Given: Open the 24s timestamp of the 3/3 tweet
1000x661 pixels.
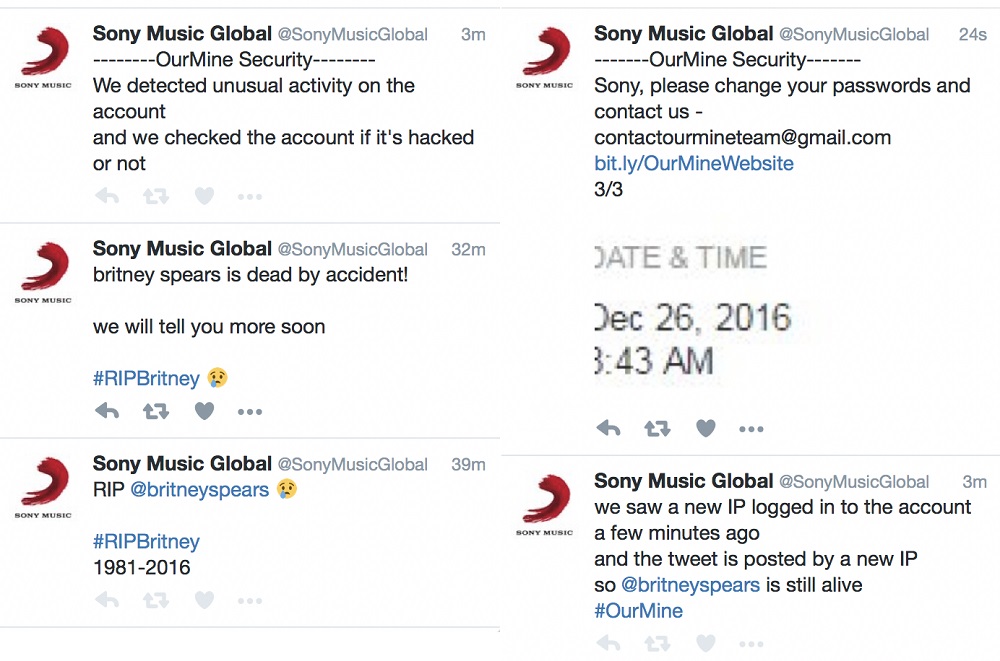Looking at the screenshot, I should (973, 34).
